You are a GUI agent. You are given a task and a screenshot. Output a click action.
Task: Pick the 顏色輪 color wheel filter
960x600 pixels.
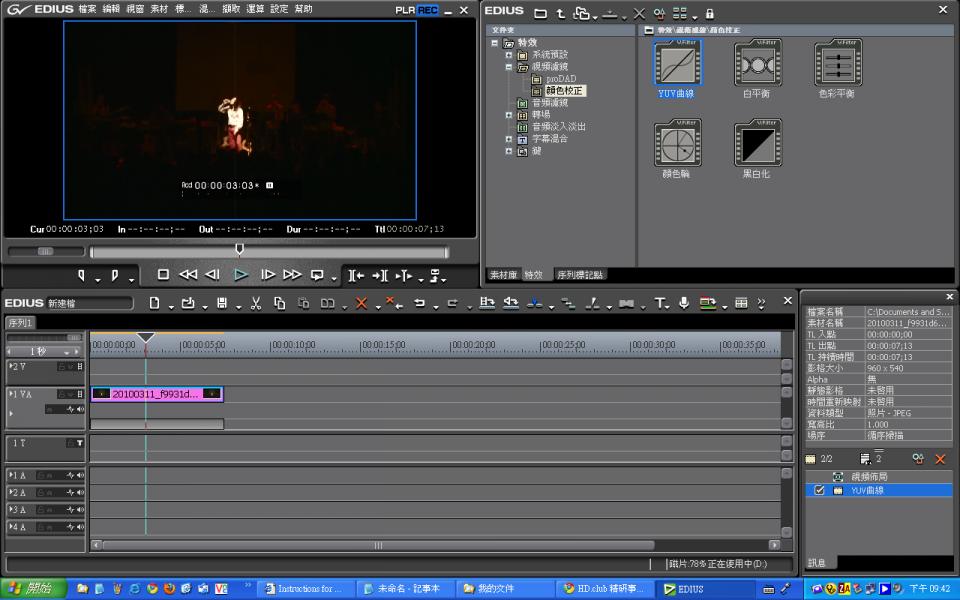677,143
